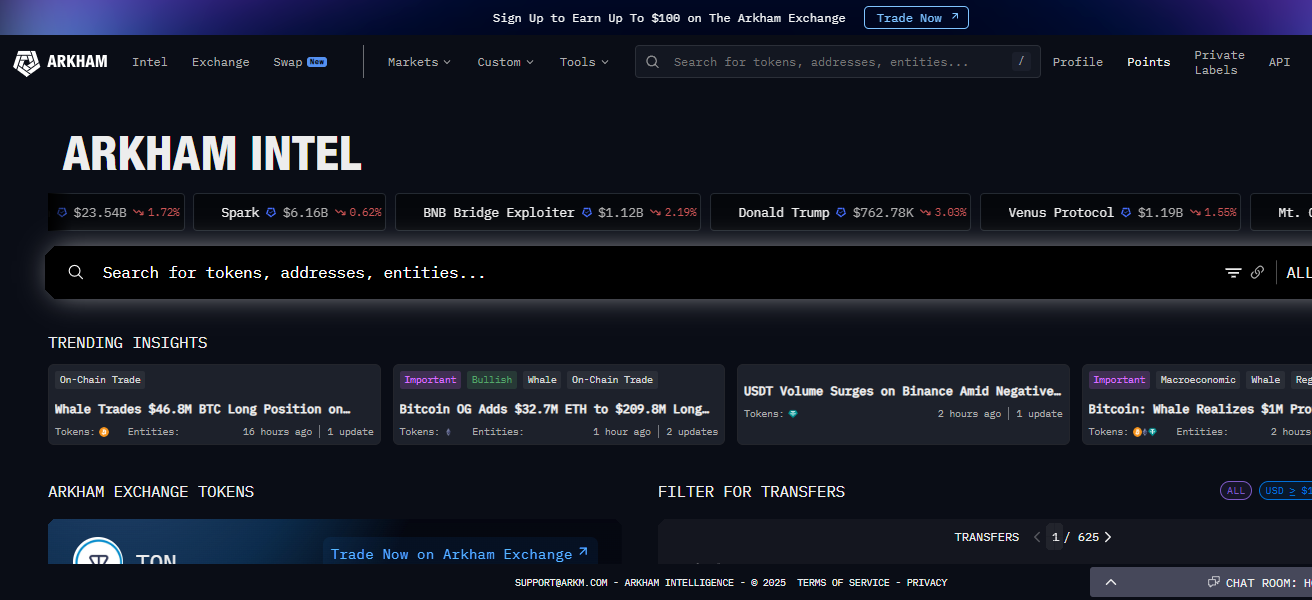Click the Trade Now banner button
This screenshot has width=1312, height=600.
point(916,18)
